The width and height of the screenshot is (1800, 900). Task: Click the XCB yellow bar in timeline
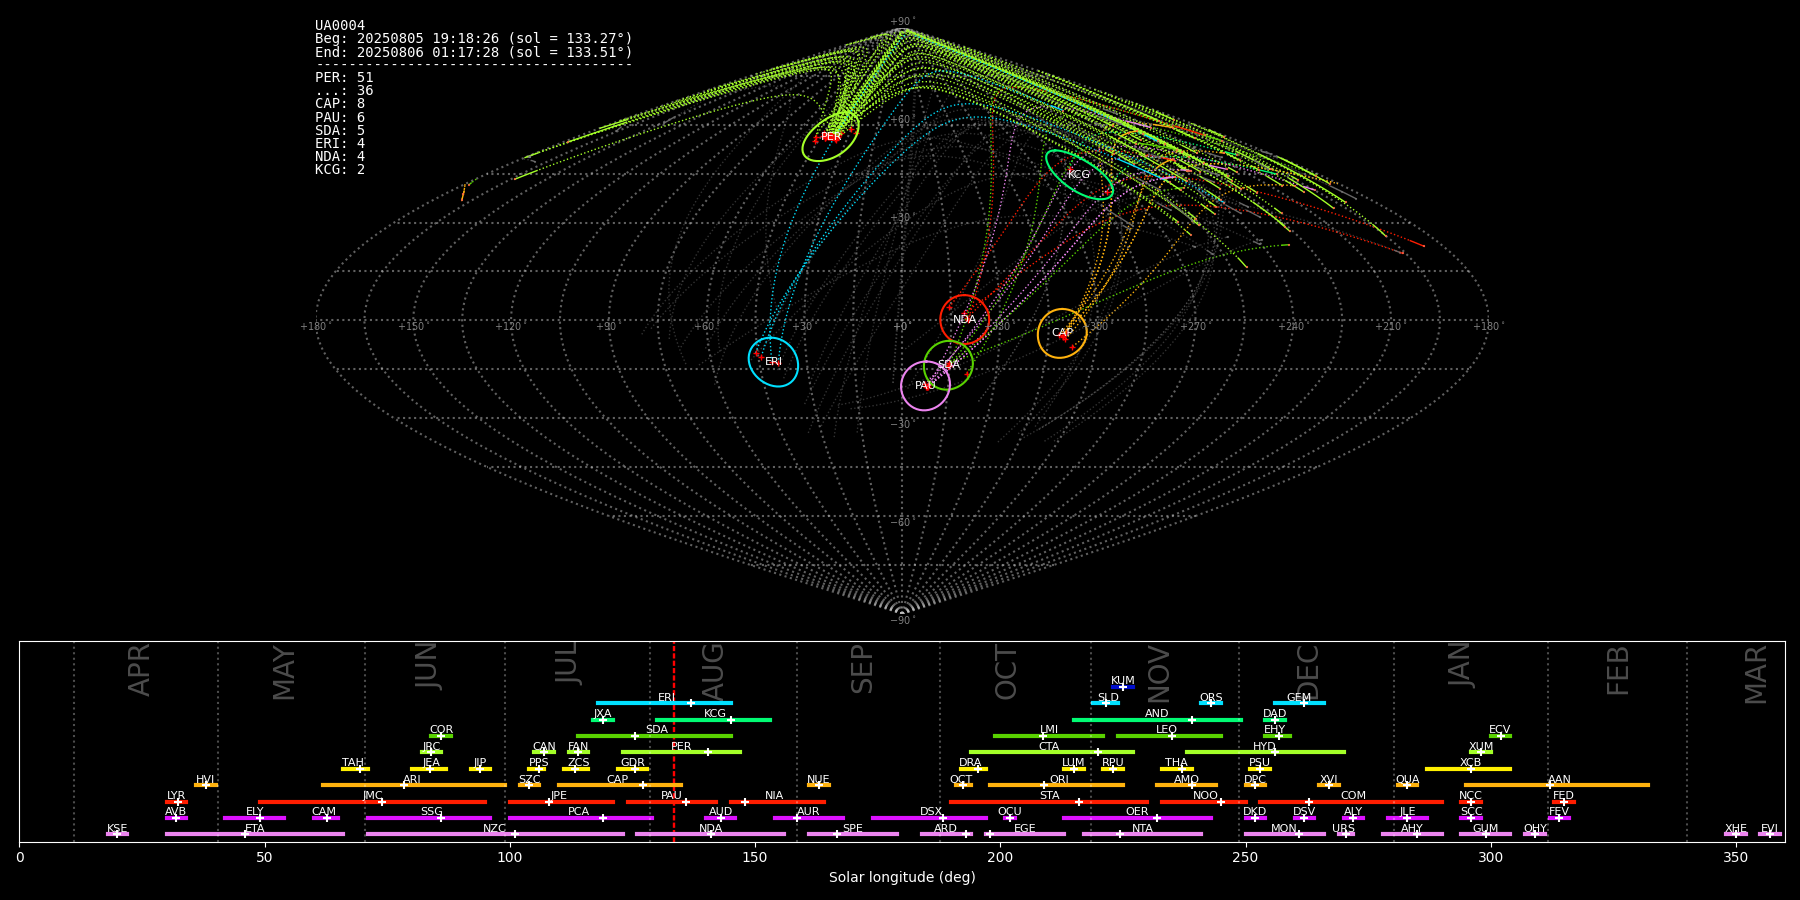coord(1468,768)
